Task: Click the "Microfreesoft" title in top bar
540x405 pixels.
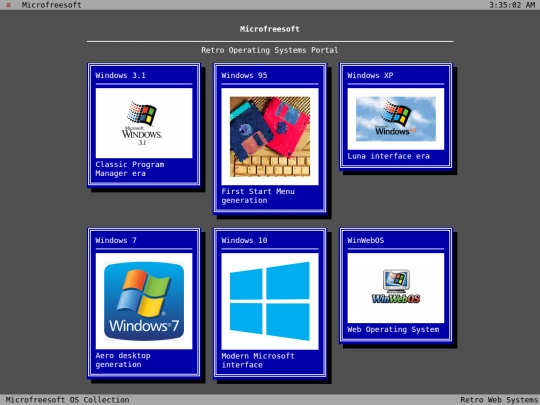Action: coord(52,5)
